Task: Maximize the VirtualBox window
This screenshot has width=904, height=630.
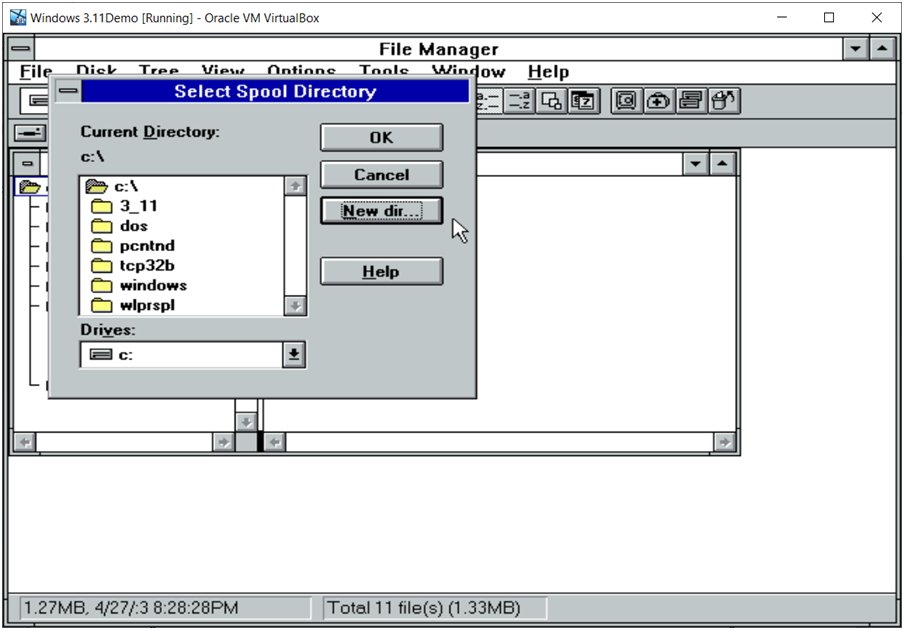Action: click(828, 17)
